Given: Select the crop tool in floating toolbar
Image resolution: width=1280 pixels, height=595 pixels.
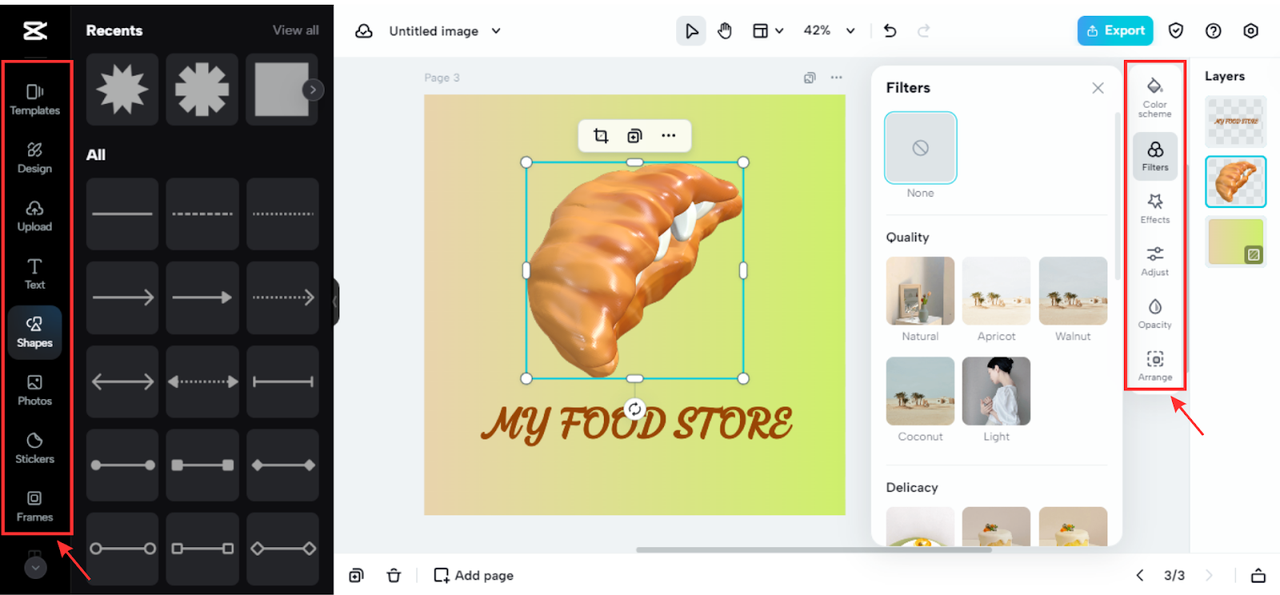Looking at the screenshot, I should (x=601, y=136).
